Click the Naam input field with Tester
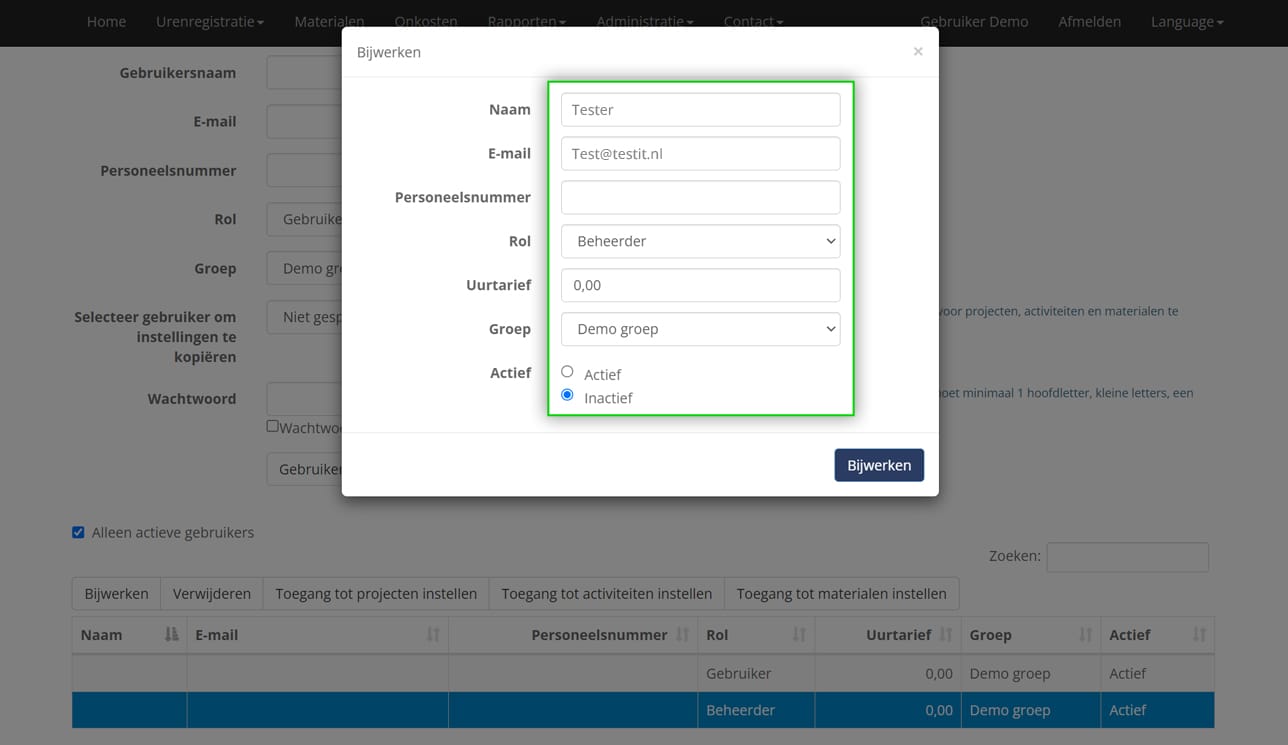 click(x=700, y=110)
